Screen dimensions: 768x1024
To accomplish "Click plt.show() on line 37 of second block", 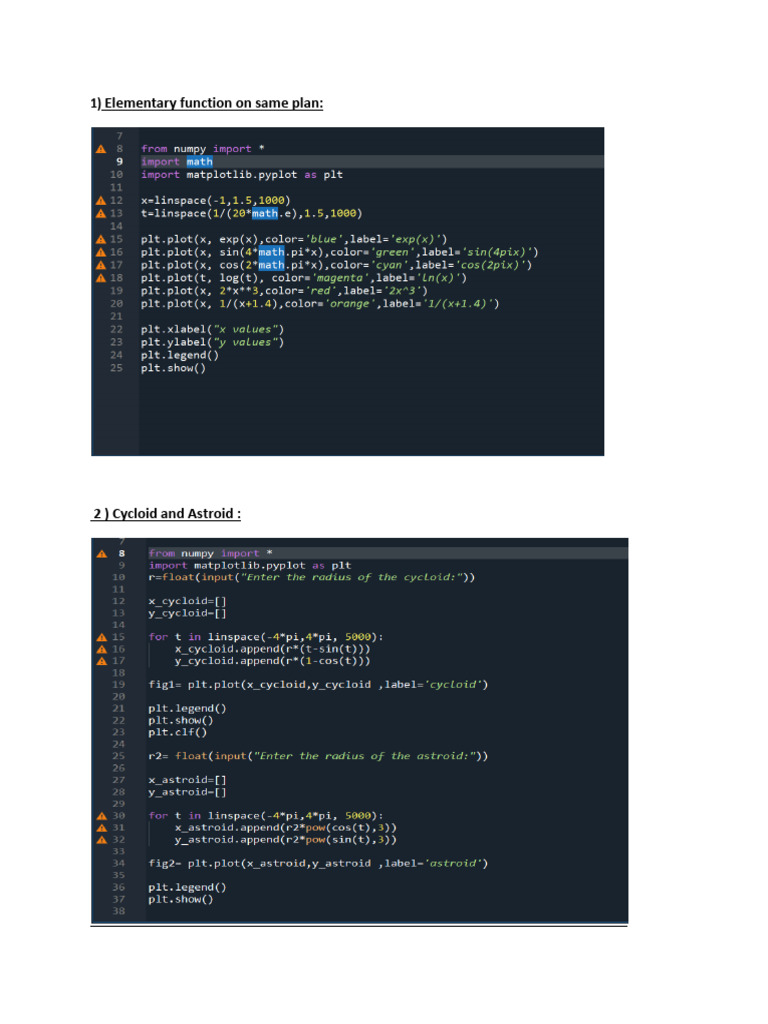I will [x=181, y=899].
